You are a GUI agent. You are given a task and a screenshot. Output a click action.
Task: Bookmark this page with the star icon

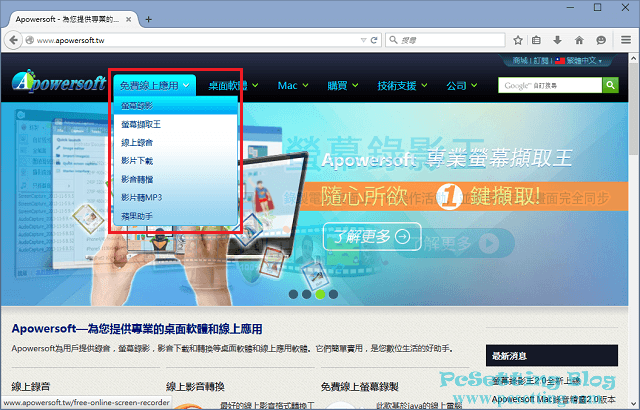518,40
